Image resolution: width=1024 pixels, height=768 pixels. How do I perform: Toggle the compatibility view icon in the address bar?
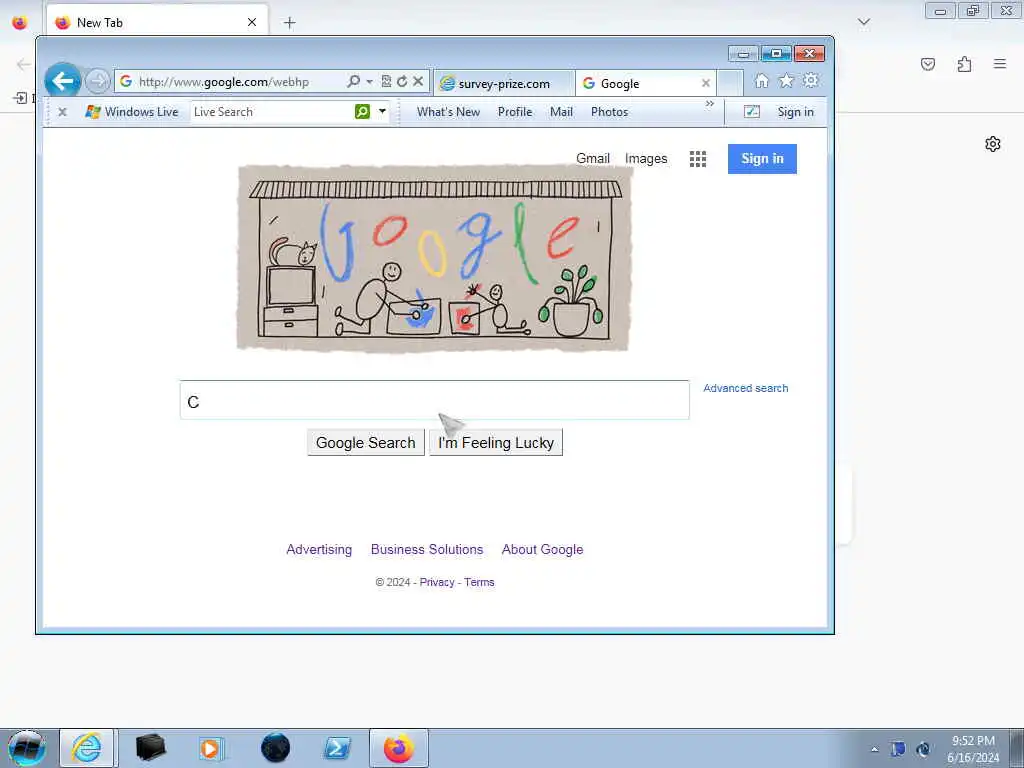pos(386,82)
